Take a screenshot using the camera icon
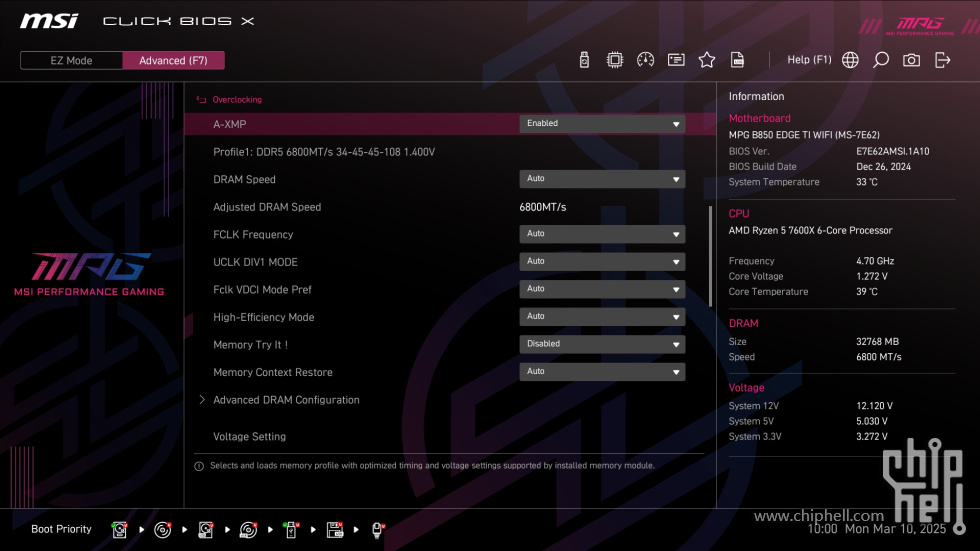Image resolution: width=980 pixels, height=551 pixels. pyautogui.click(x=911, y=60)
